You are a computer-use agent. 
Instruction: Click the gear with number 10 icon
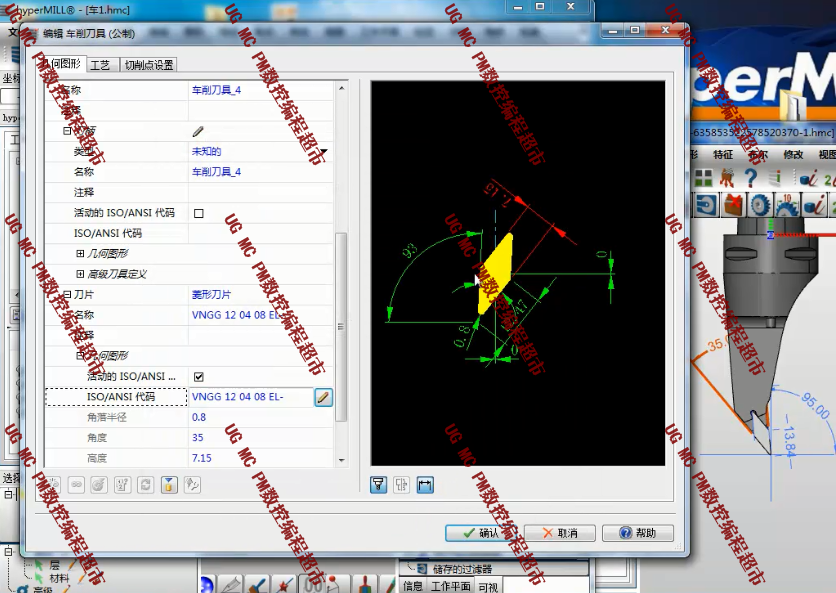pyautogui.click(x=786, y=205)
